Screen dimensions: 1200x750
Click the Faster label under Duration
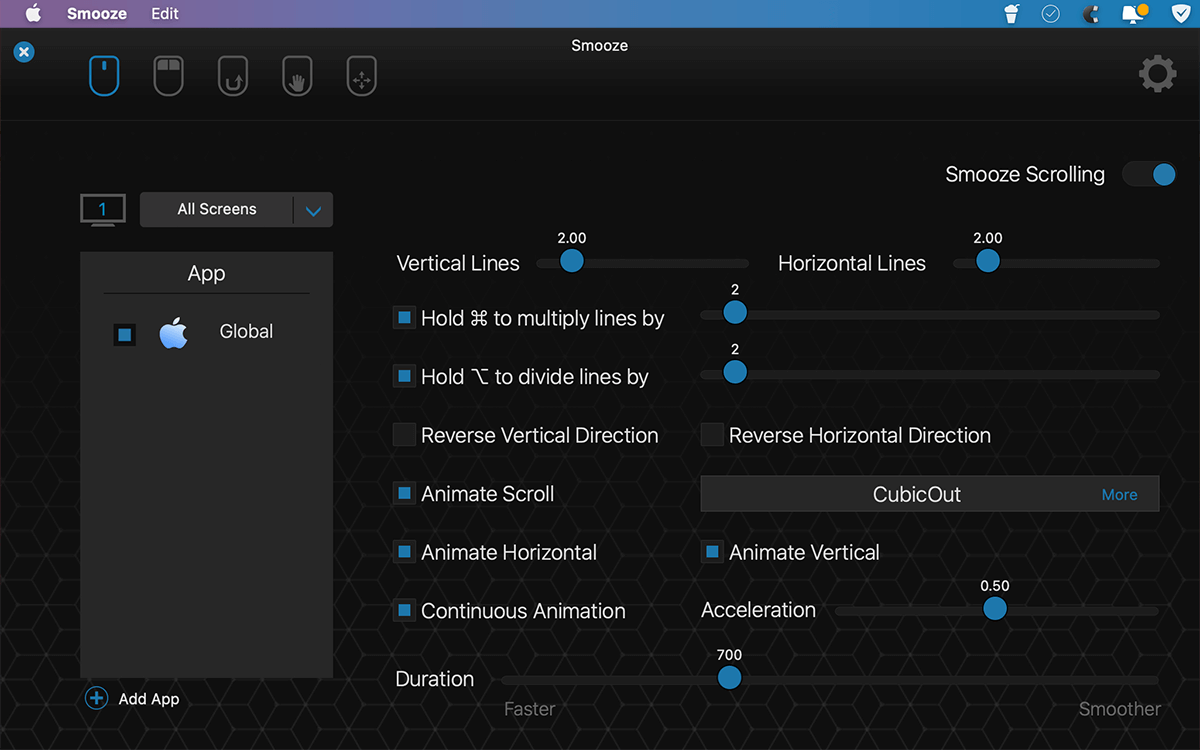click(x=529, y=709)
